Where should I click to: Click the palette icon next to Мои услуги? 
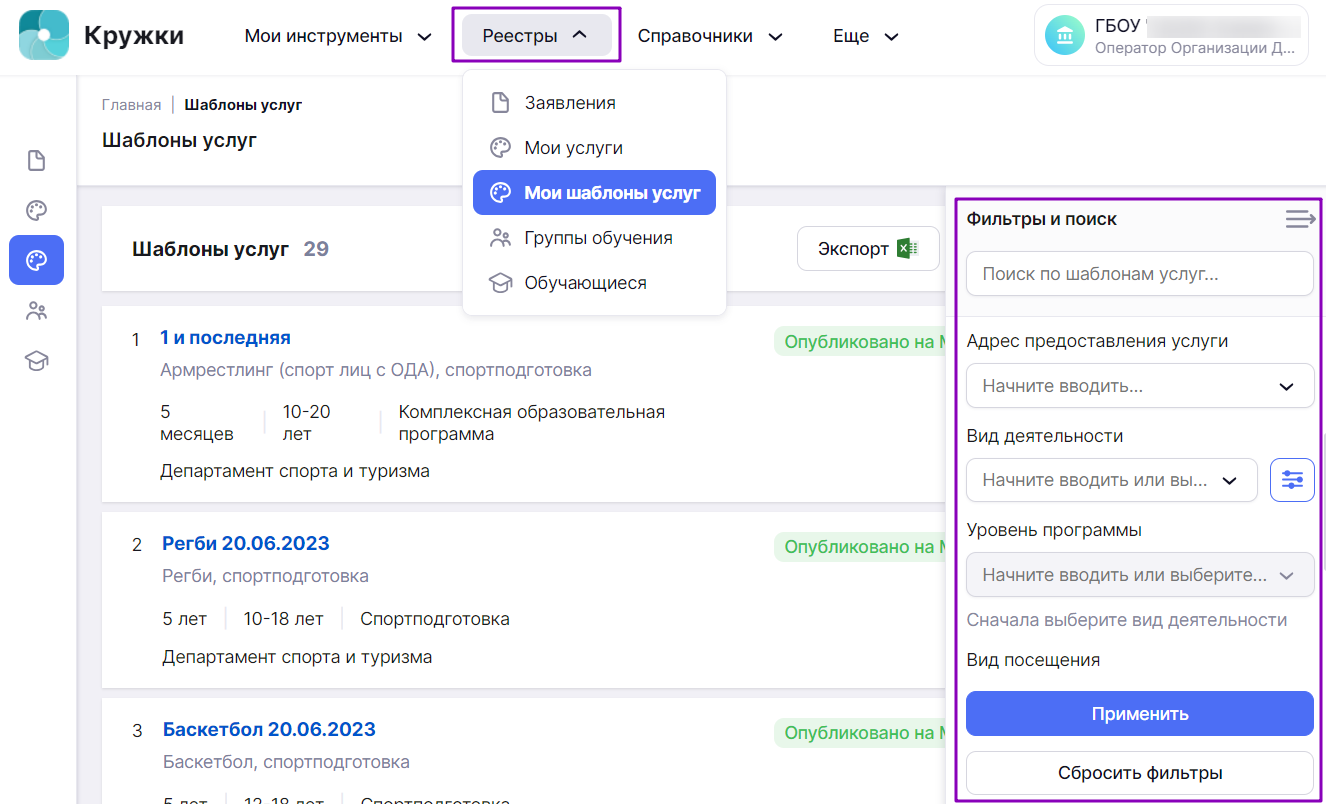[499, 148]
